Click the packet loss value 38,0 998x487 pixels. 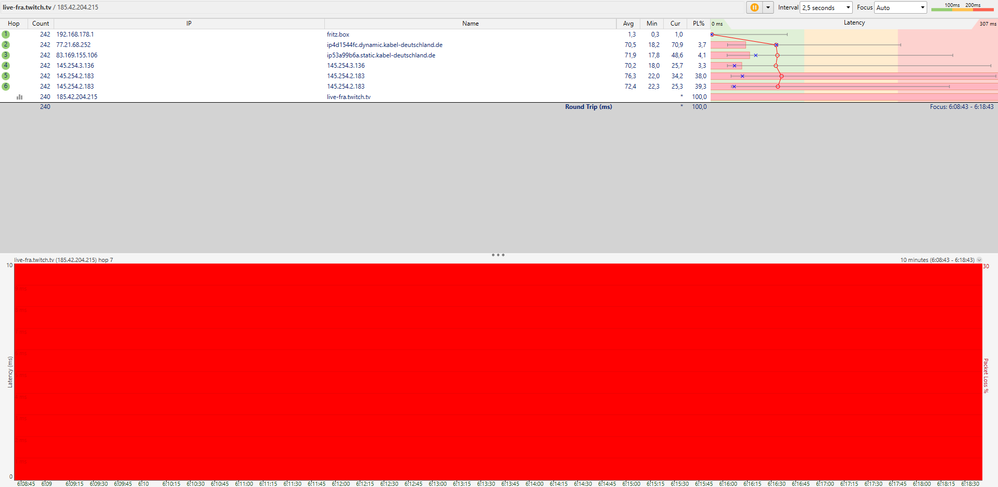[x=700, y=76]
